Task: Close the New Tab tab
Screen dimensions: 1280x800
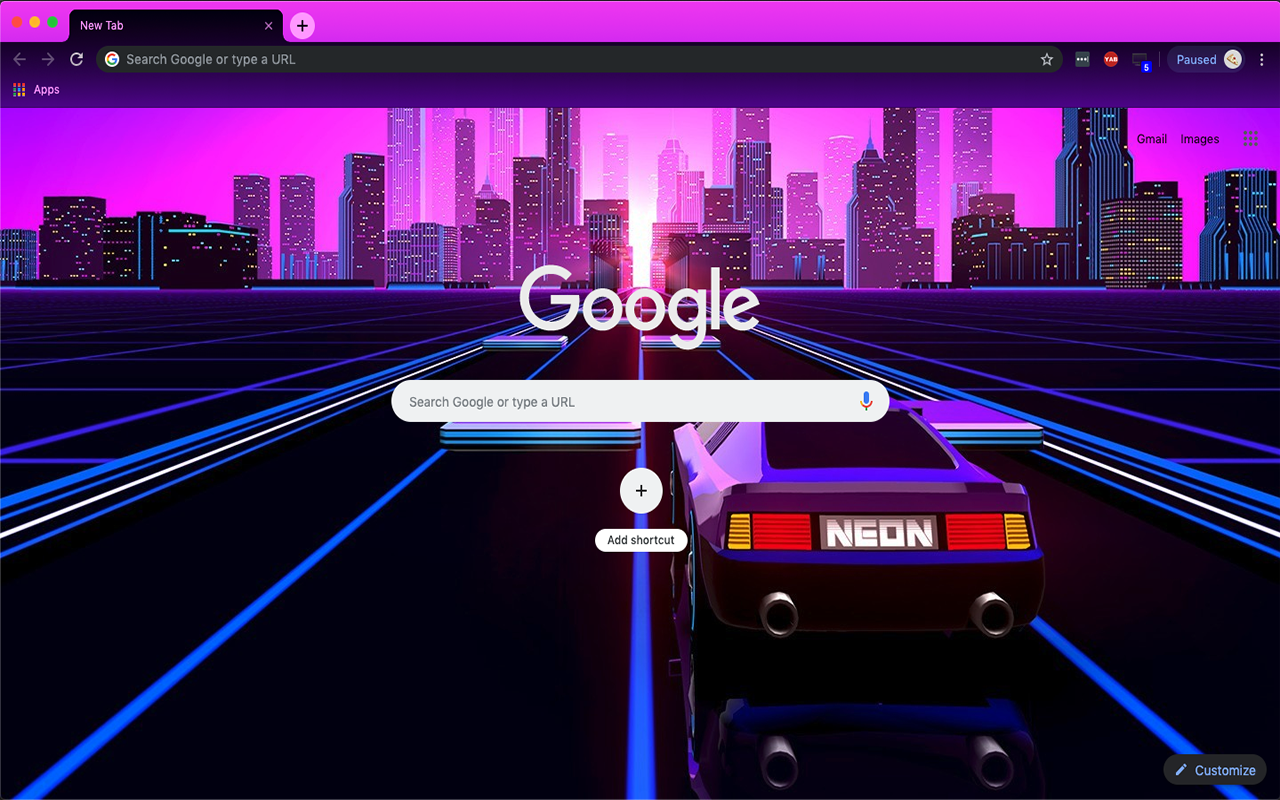Action: click(268, 26)
